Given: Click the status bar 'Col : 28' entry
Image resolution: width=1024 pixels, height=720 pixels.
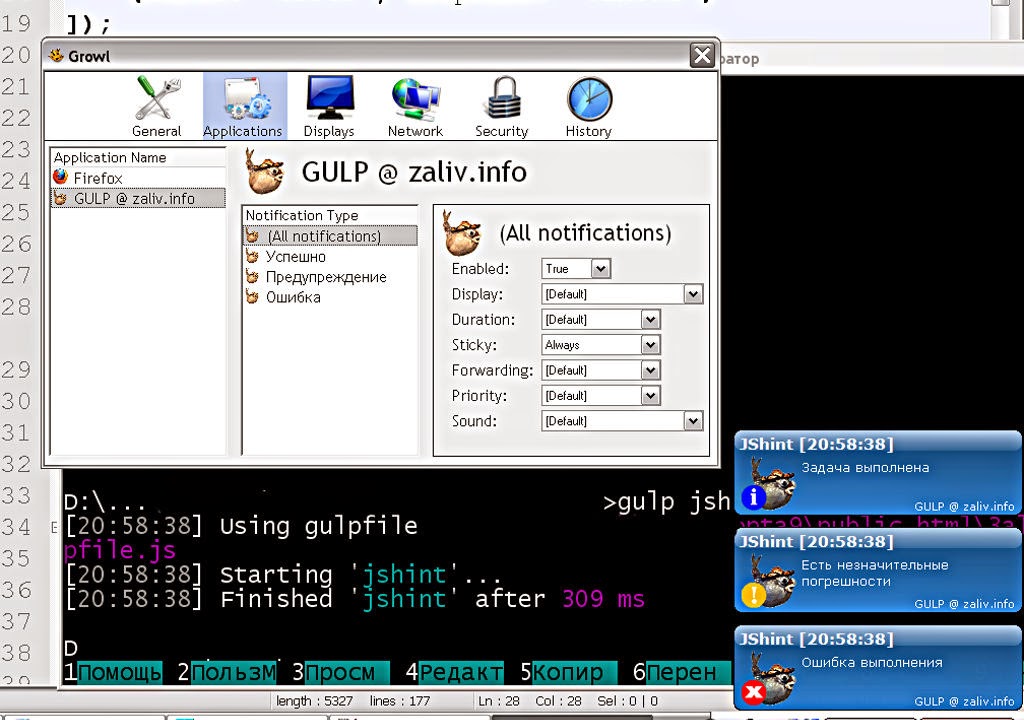Looking at the screenshot, I should tap(558, 701).
